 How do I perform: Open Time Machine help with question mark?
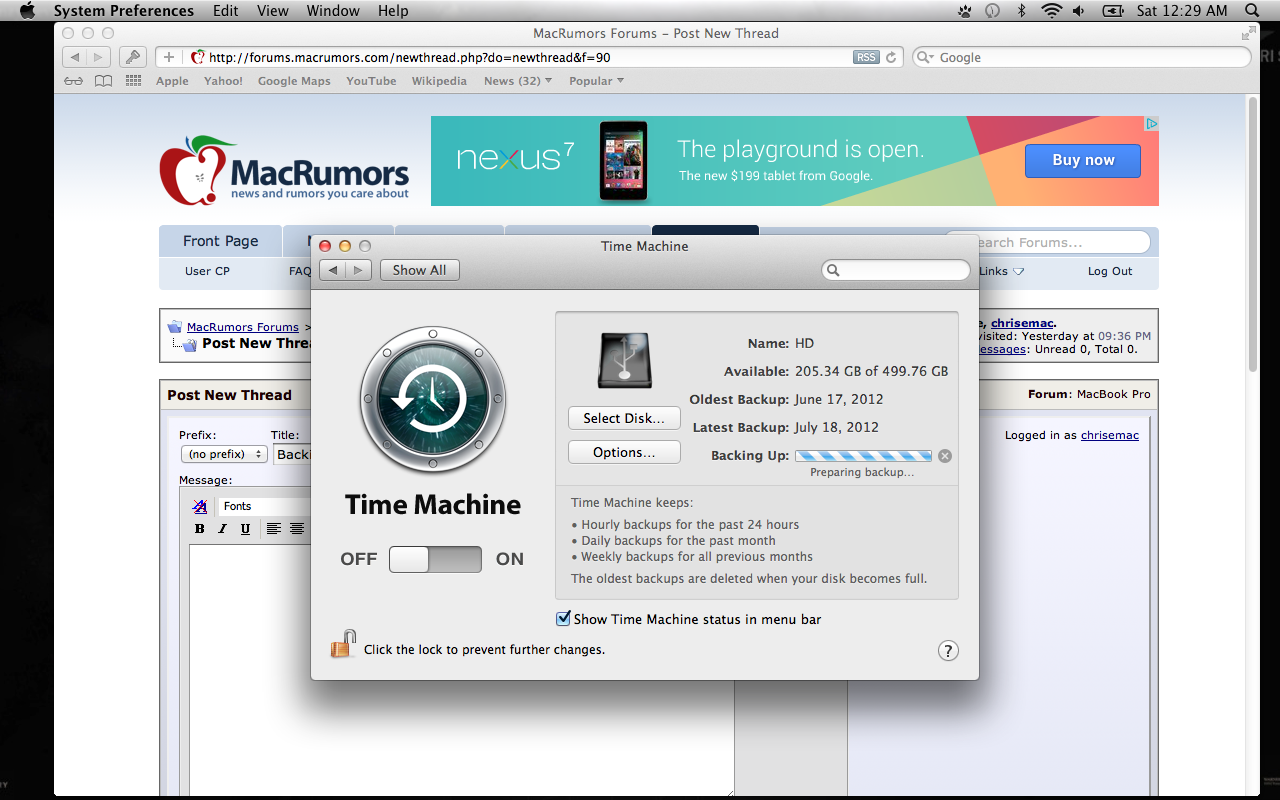948,651
